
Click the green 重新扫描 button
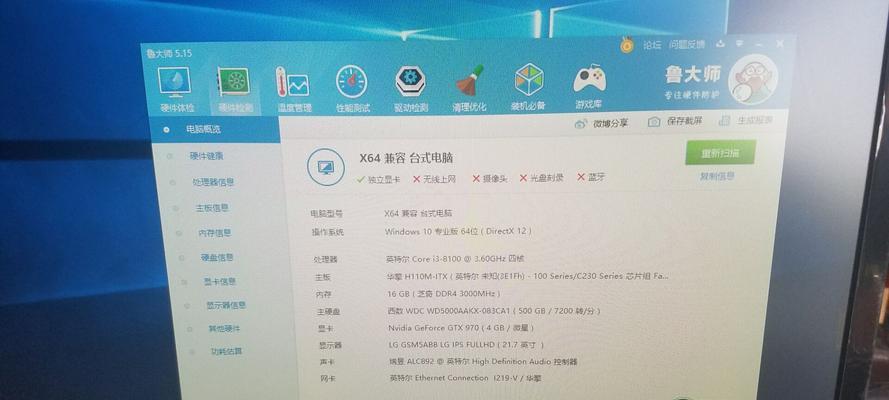pos(720,152)
